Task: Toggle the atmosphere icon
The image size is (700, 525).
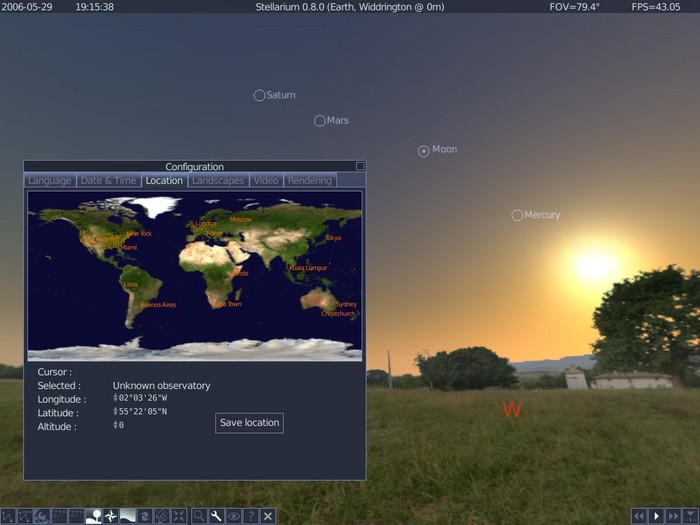Action: pyautogui.click(x=128, y=516)
